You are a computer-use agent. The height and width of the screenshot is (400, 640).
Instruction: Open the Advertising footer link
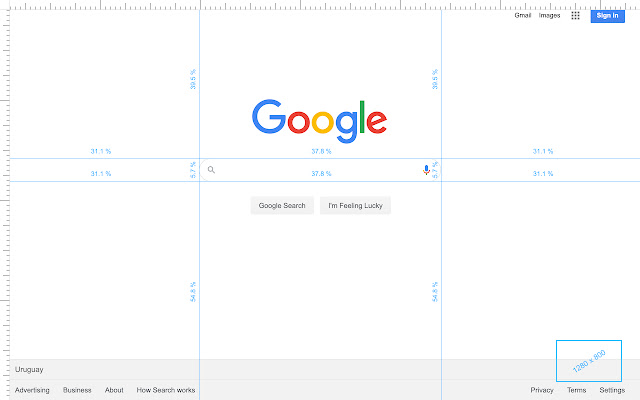click(32, 390)
